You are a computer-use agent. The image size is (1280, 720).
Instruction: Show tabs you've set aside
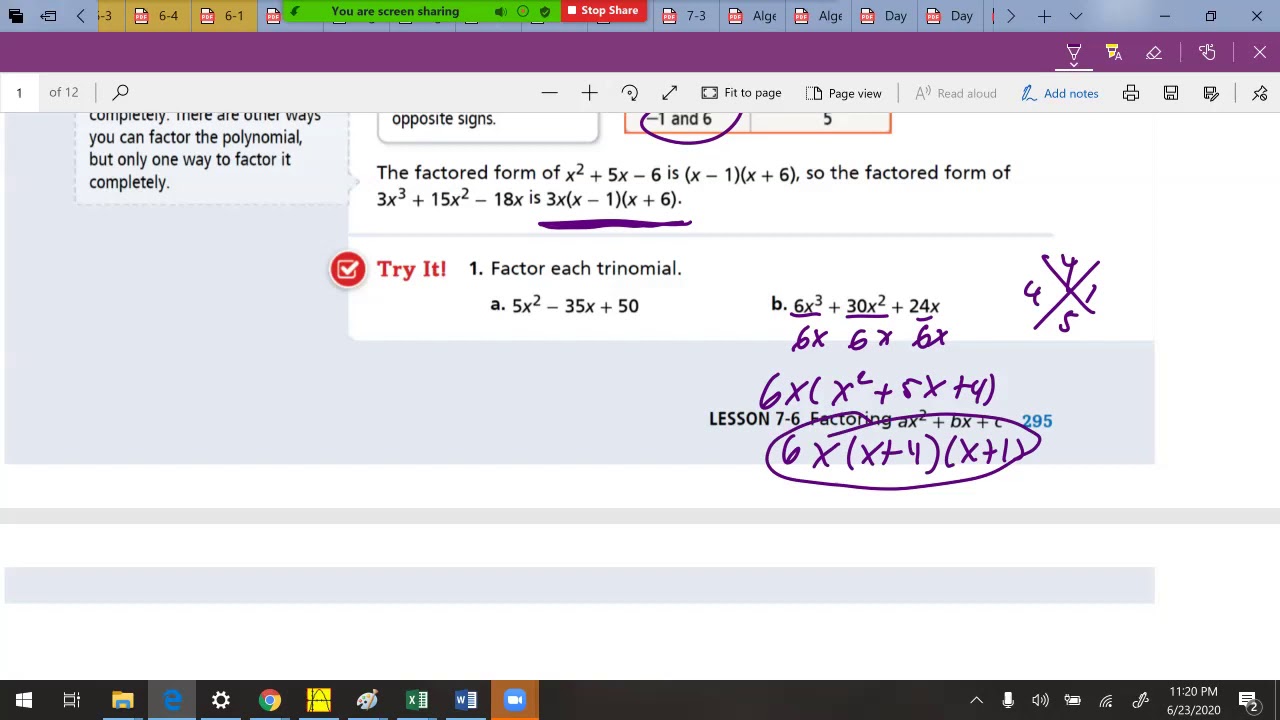(16, 16)
